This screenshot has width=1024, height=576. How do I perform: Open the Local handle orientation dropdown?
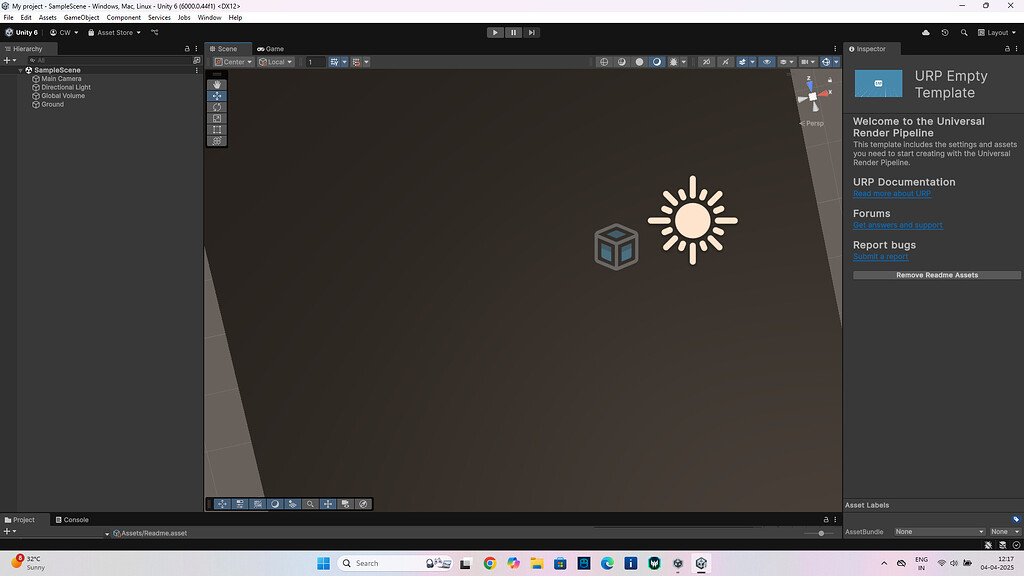pos(276,61)
